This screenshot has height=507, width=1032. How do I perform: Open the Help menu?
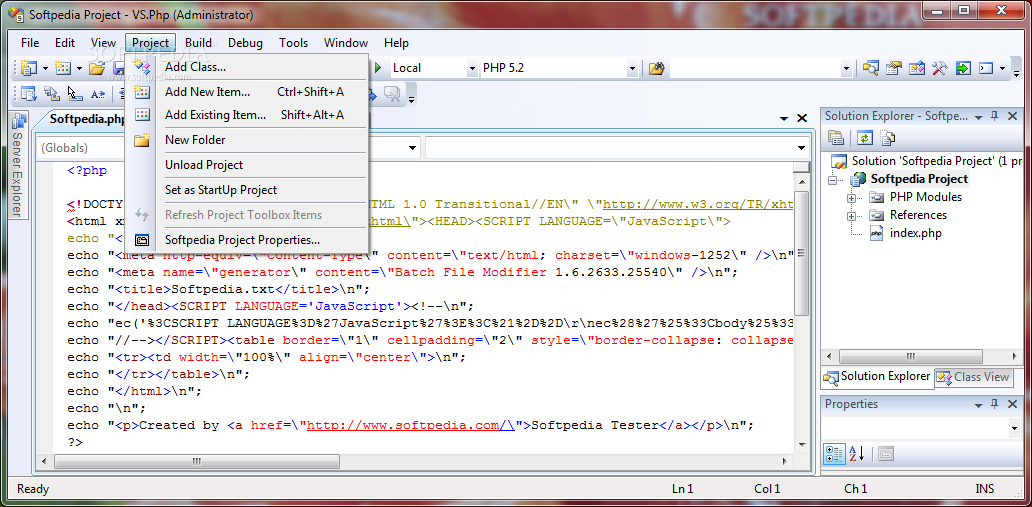pyautogui.click(x=396, y=43)
